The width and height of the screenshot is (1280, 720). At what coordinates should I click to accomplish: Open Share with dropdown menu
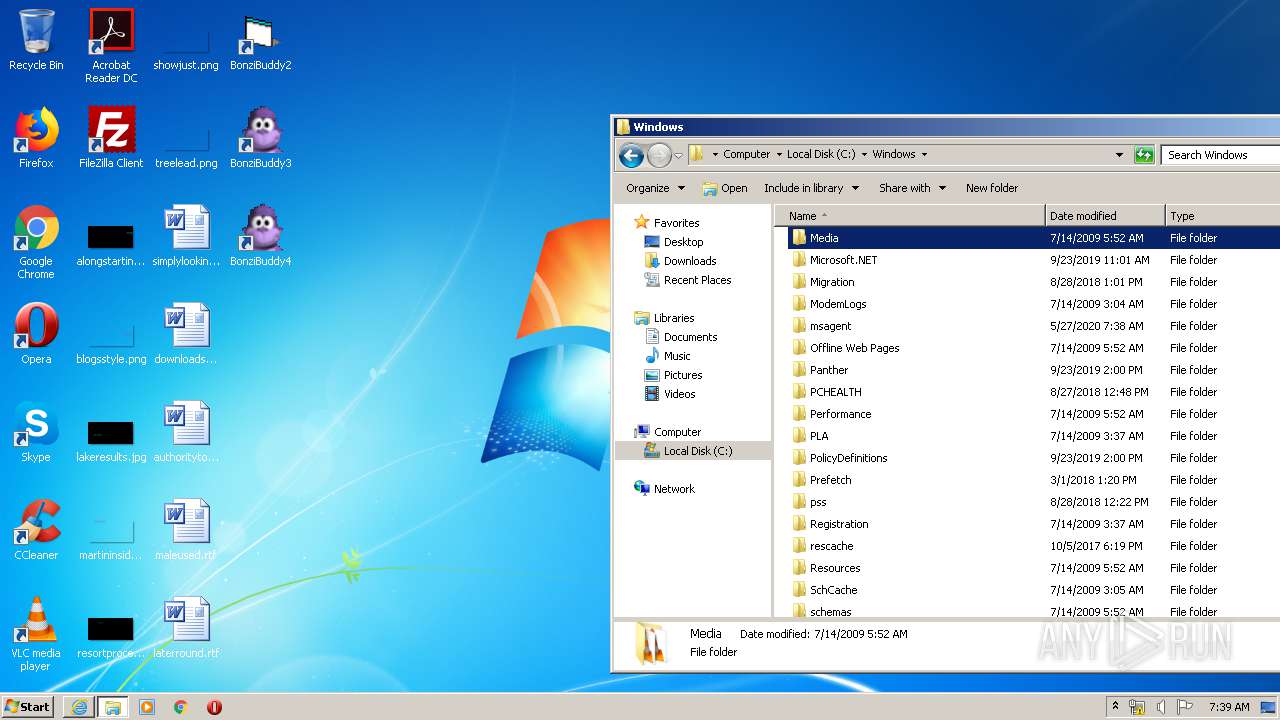(912, 188)
